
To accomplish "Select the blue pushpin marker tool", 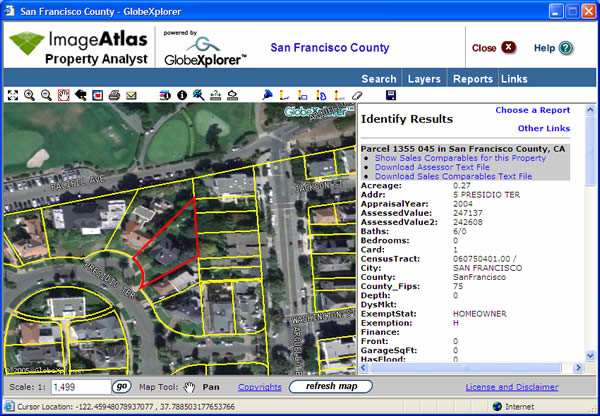I will tap(267, 95).
